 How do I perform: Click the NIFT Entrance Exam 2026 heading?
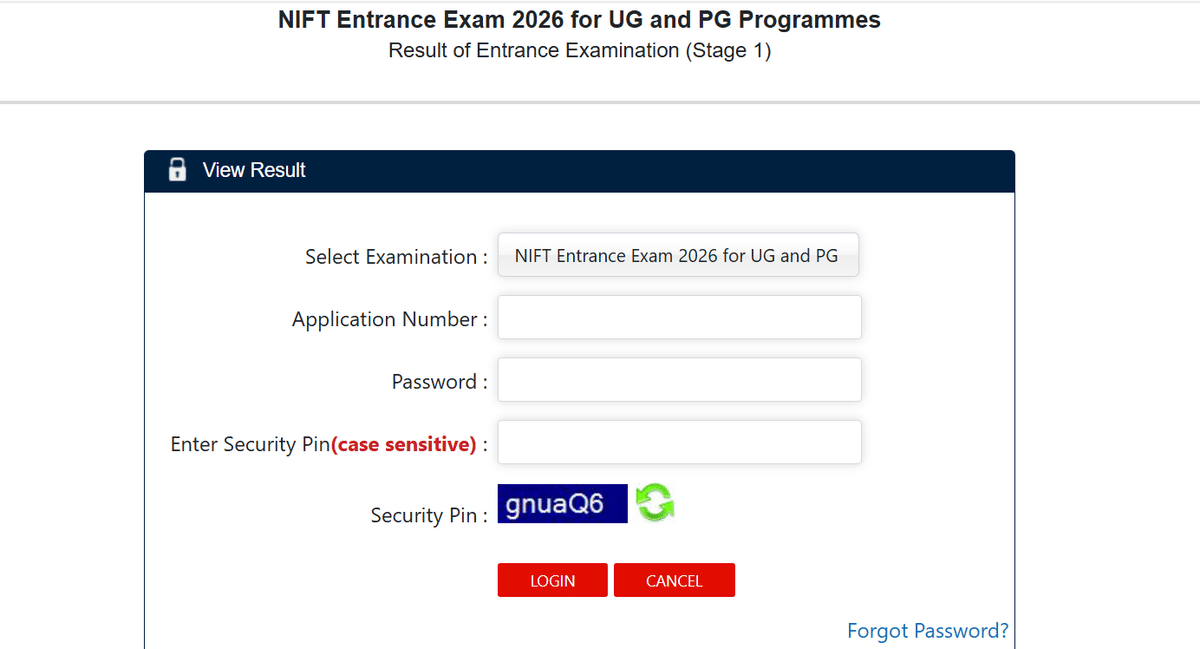[578, 19]
